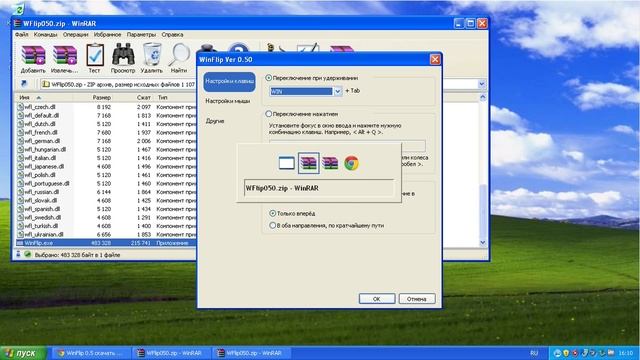Expand the WinRAR address bar dropdown
The width and height of the screenshot is (640, 360).
pyautogui.click(x=482, y=84)
